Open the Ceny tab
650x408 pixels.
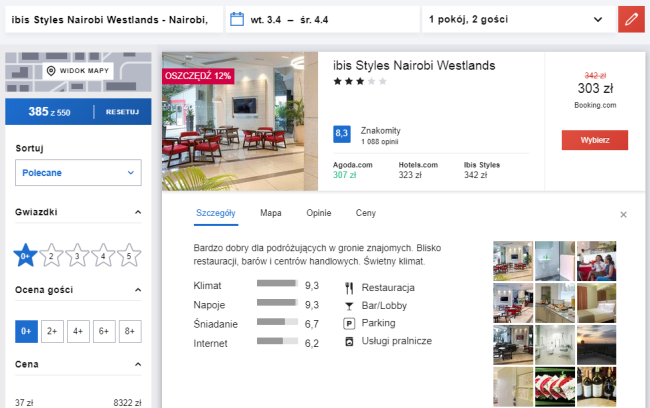pyautogui.click(x=366, y=213)
